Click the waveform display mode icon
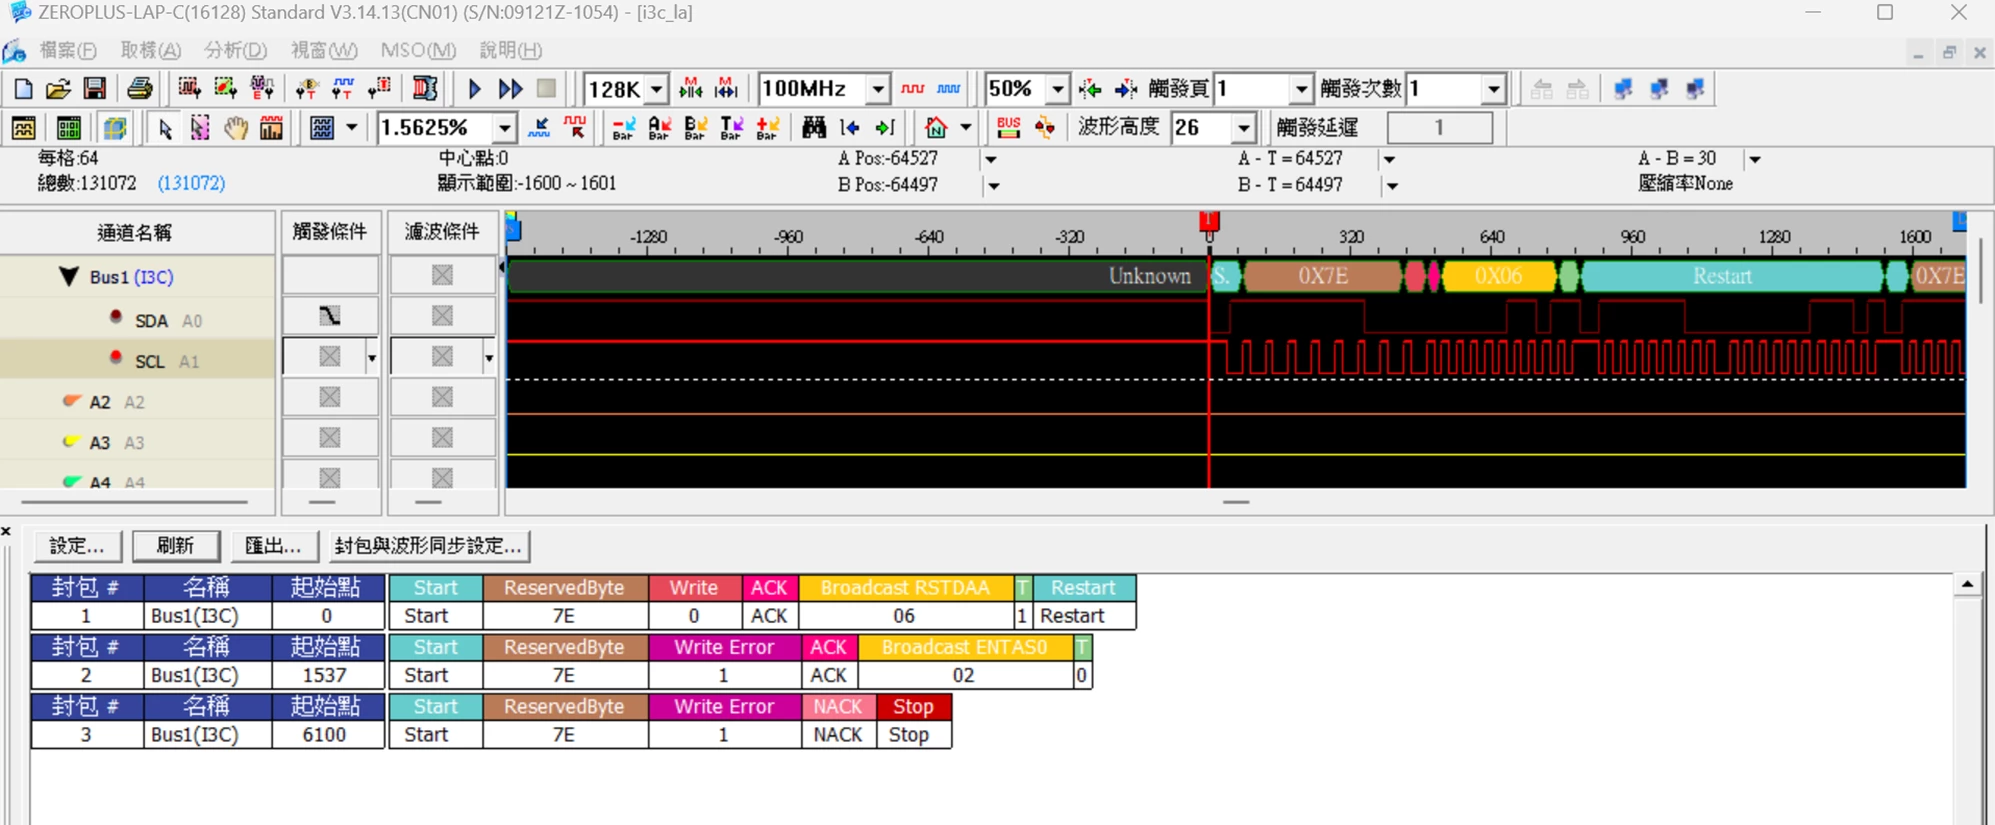 [23, 128]
